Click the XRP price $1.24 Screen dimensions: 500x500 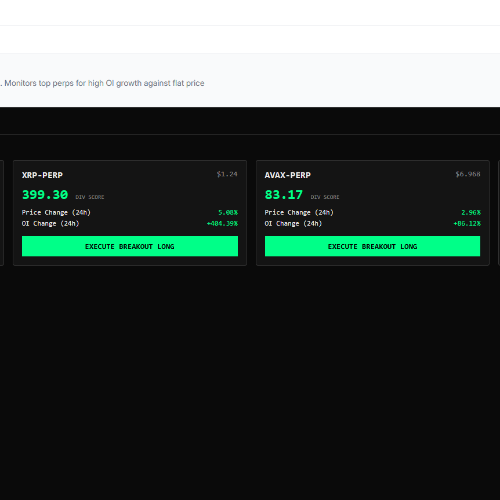click(227, 174)
